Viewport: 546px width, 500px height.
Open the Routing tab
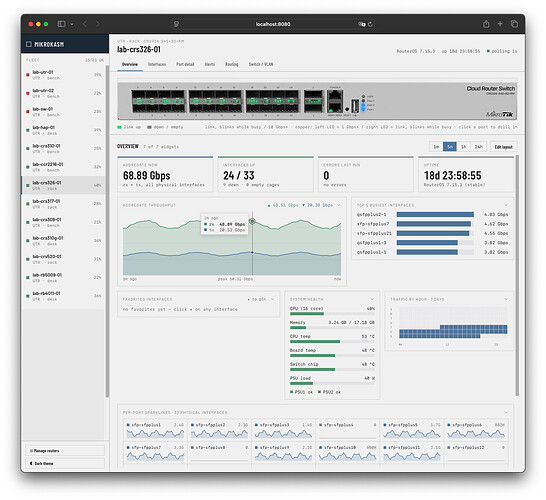[x=232, y=64]
